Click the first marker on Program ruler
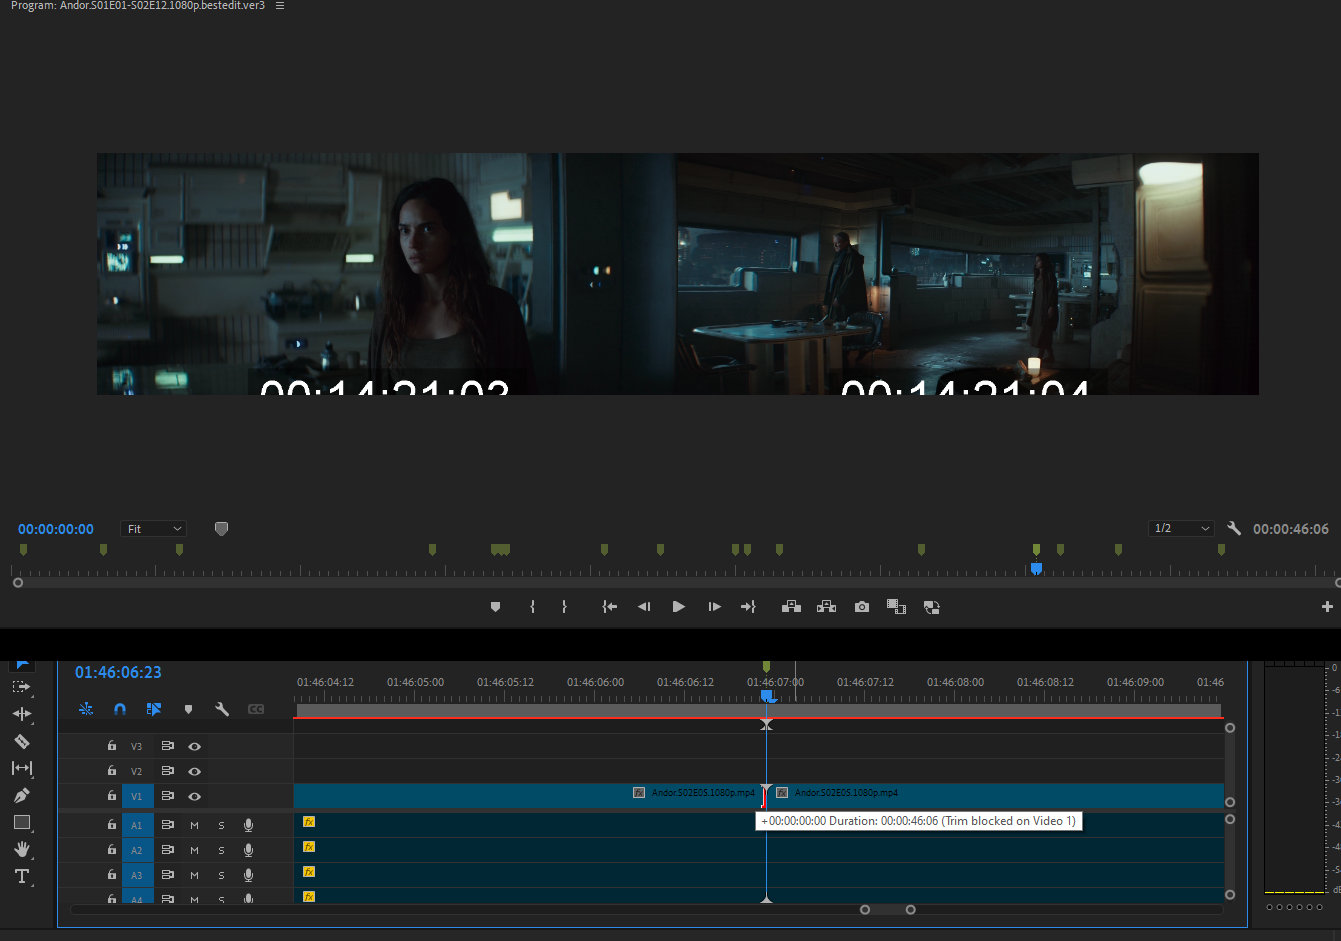 [x=23, y=550]
